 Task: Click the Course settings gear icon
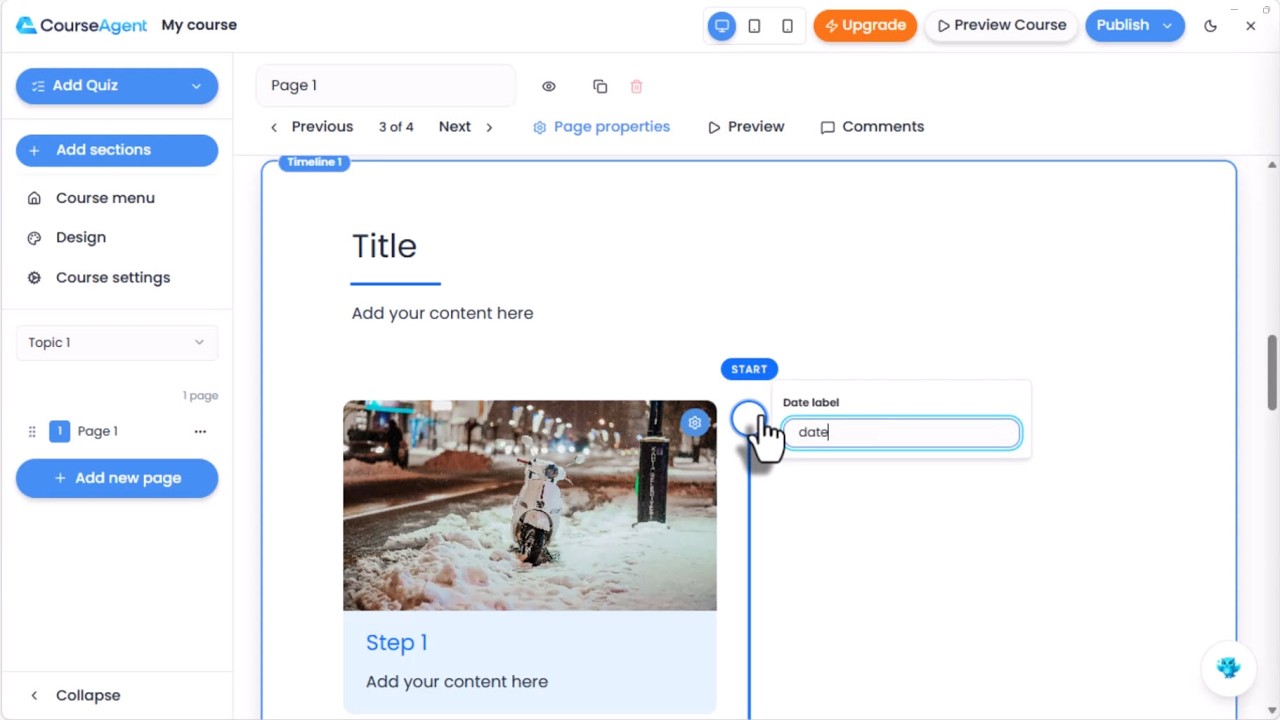pyautogui.click(x=34, y=278)
